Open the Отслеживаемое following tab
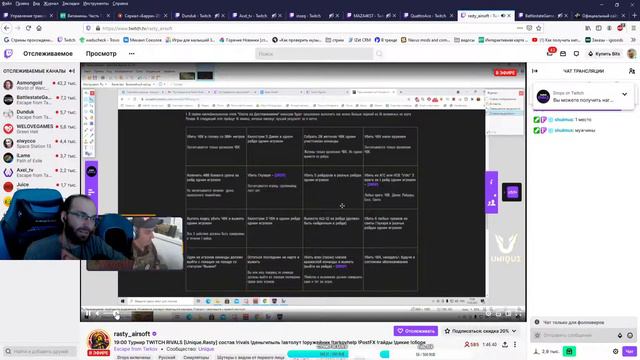640x360 pixels. click(48, 53)
